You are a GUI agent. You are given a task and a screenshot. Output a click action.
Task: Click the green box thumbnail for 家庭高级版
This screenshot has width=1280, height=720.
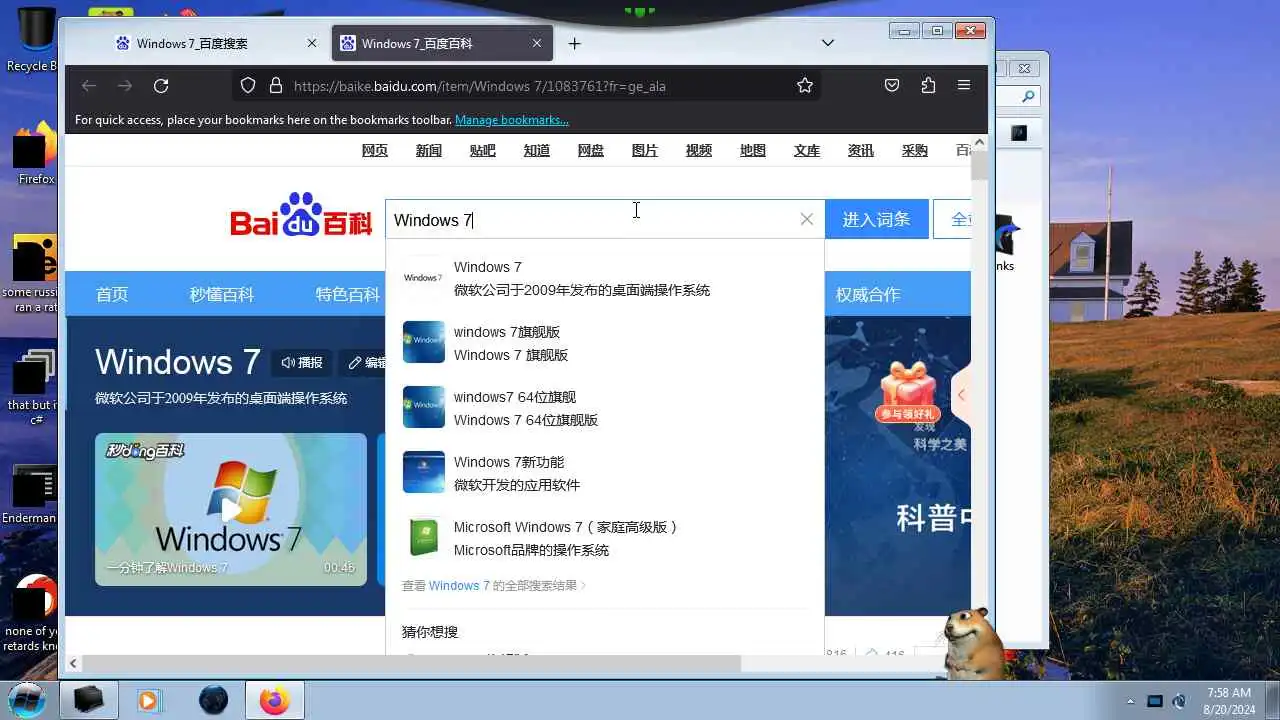(x=424, y=537)
